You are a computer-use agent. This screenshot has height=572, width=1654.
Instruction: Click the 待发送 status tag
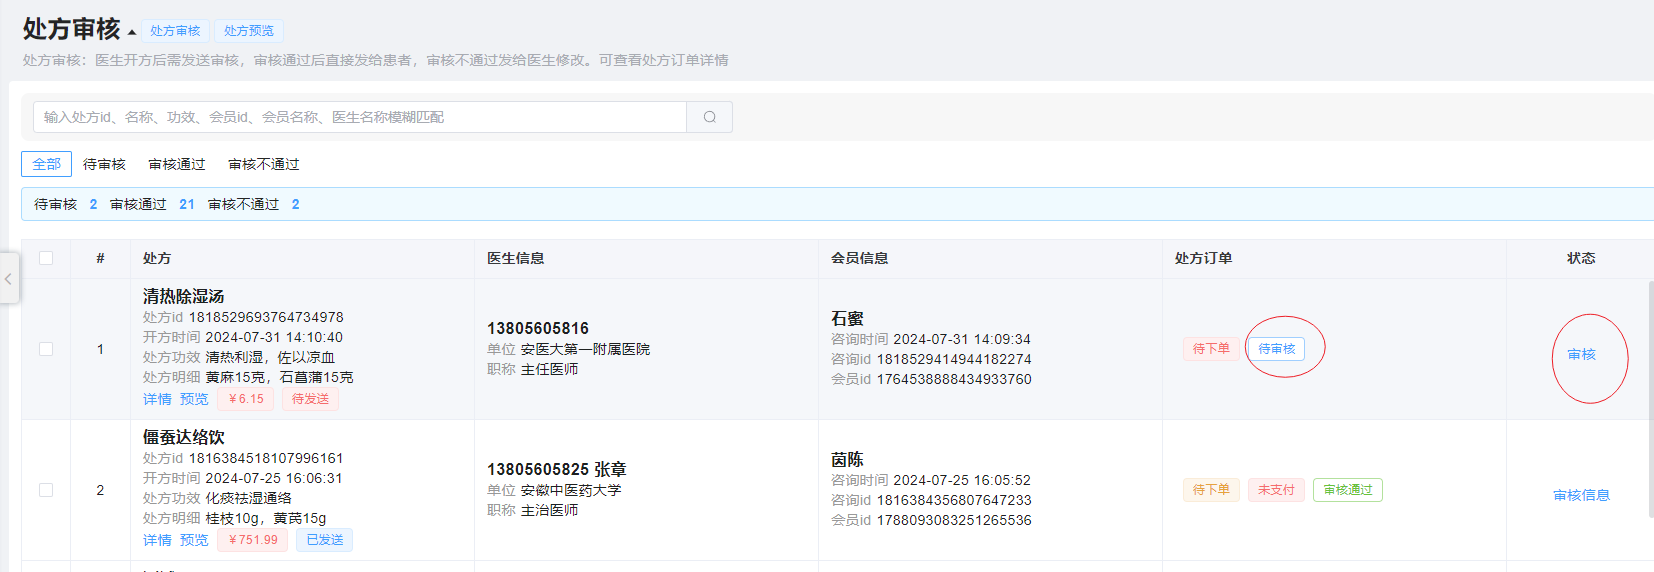pos(310,399)
